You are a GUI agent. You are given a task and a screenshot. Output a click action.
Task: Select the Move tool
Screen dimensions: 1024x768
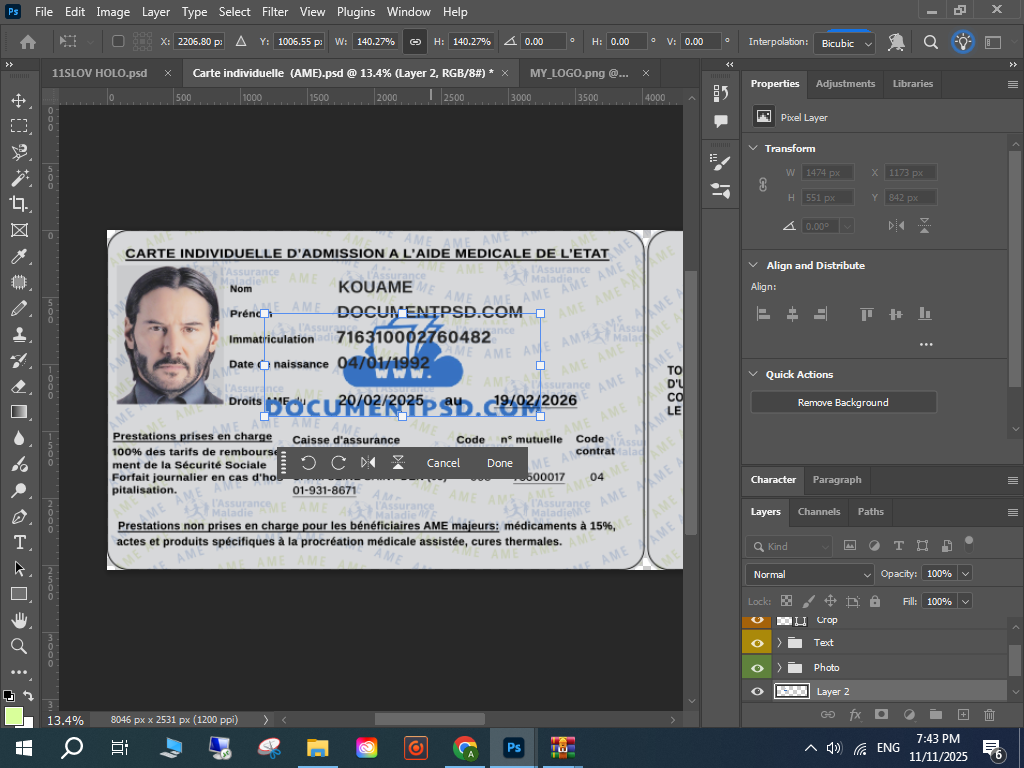pos(18,101)
